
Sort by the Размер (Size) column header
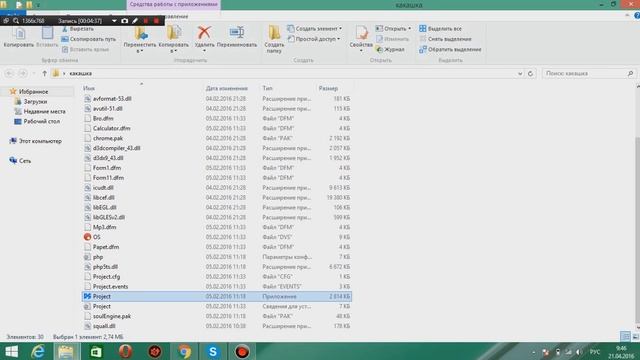point(328,88)
